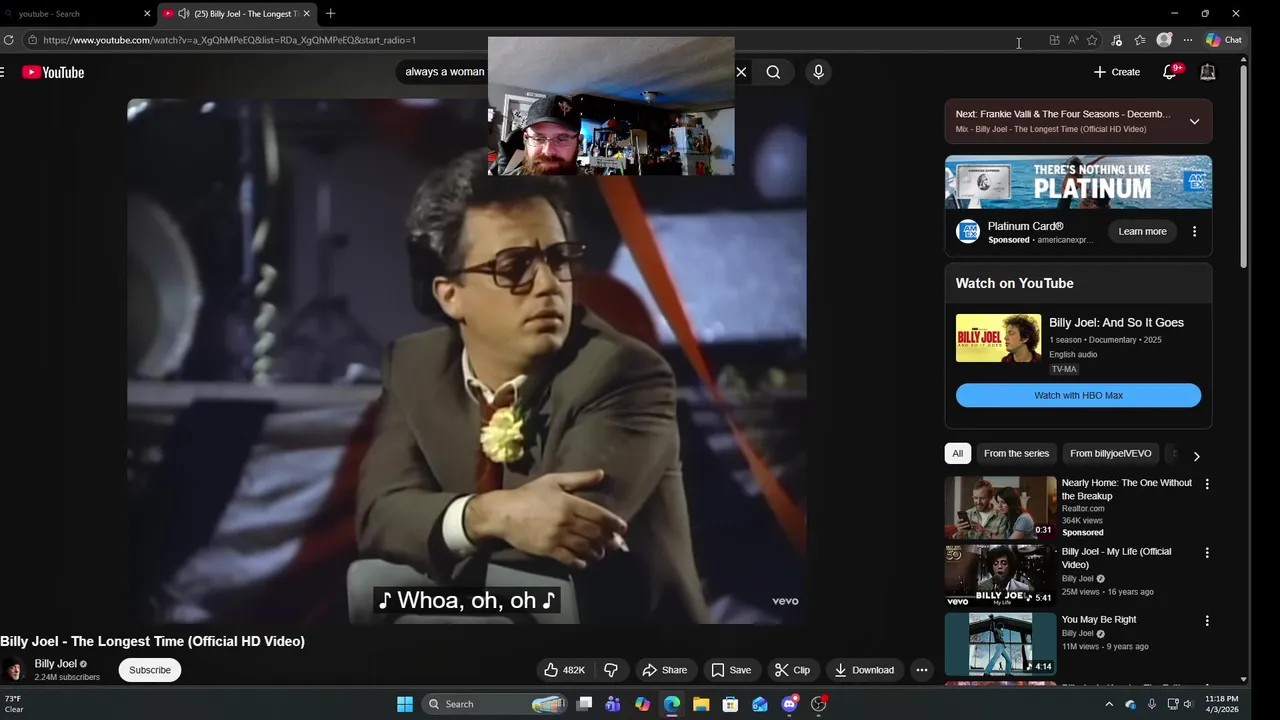This screenshot has height=720, width=1280.
Task: Open Edge profile avatar in toolbar
Action: 1164,40
